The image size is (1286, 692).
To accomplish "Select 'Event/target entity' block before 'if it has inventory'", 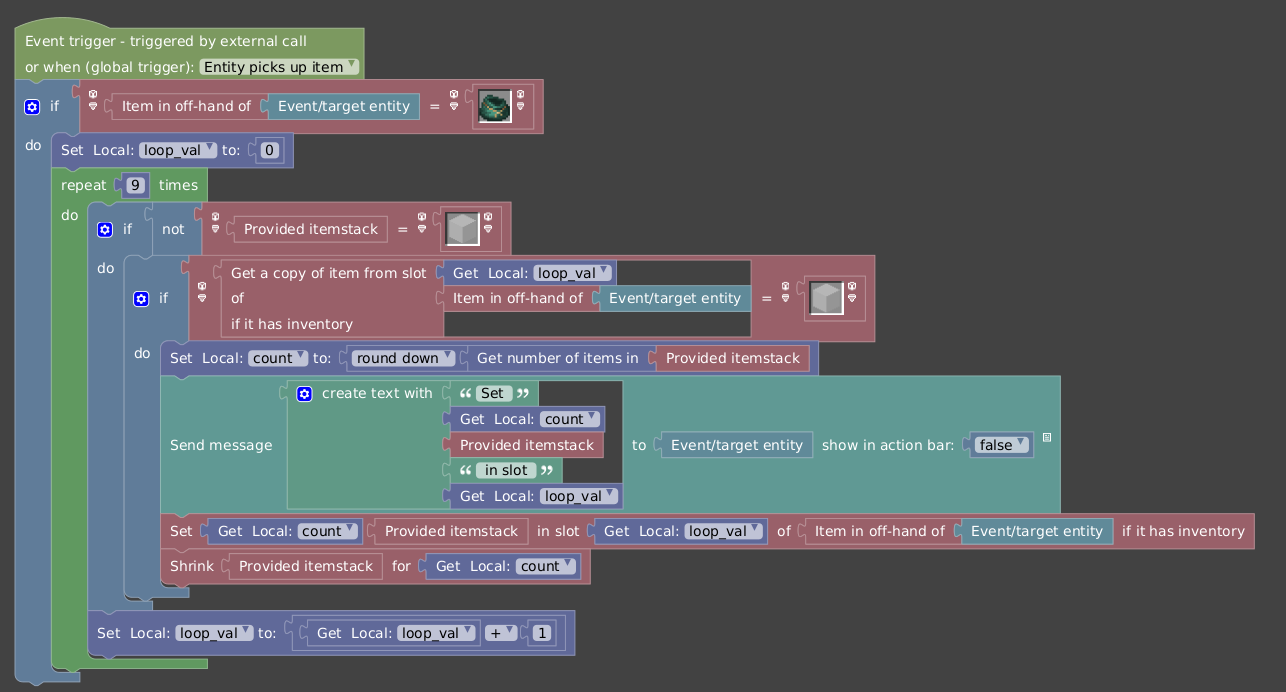I will (x=1037, y=531).
